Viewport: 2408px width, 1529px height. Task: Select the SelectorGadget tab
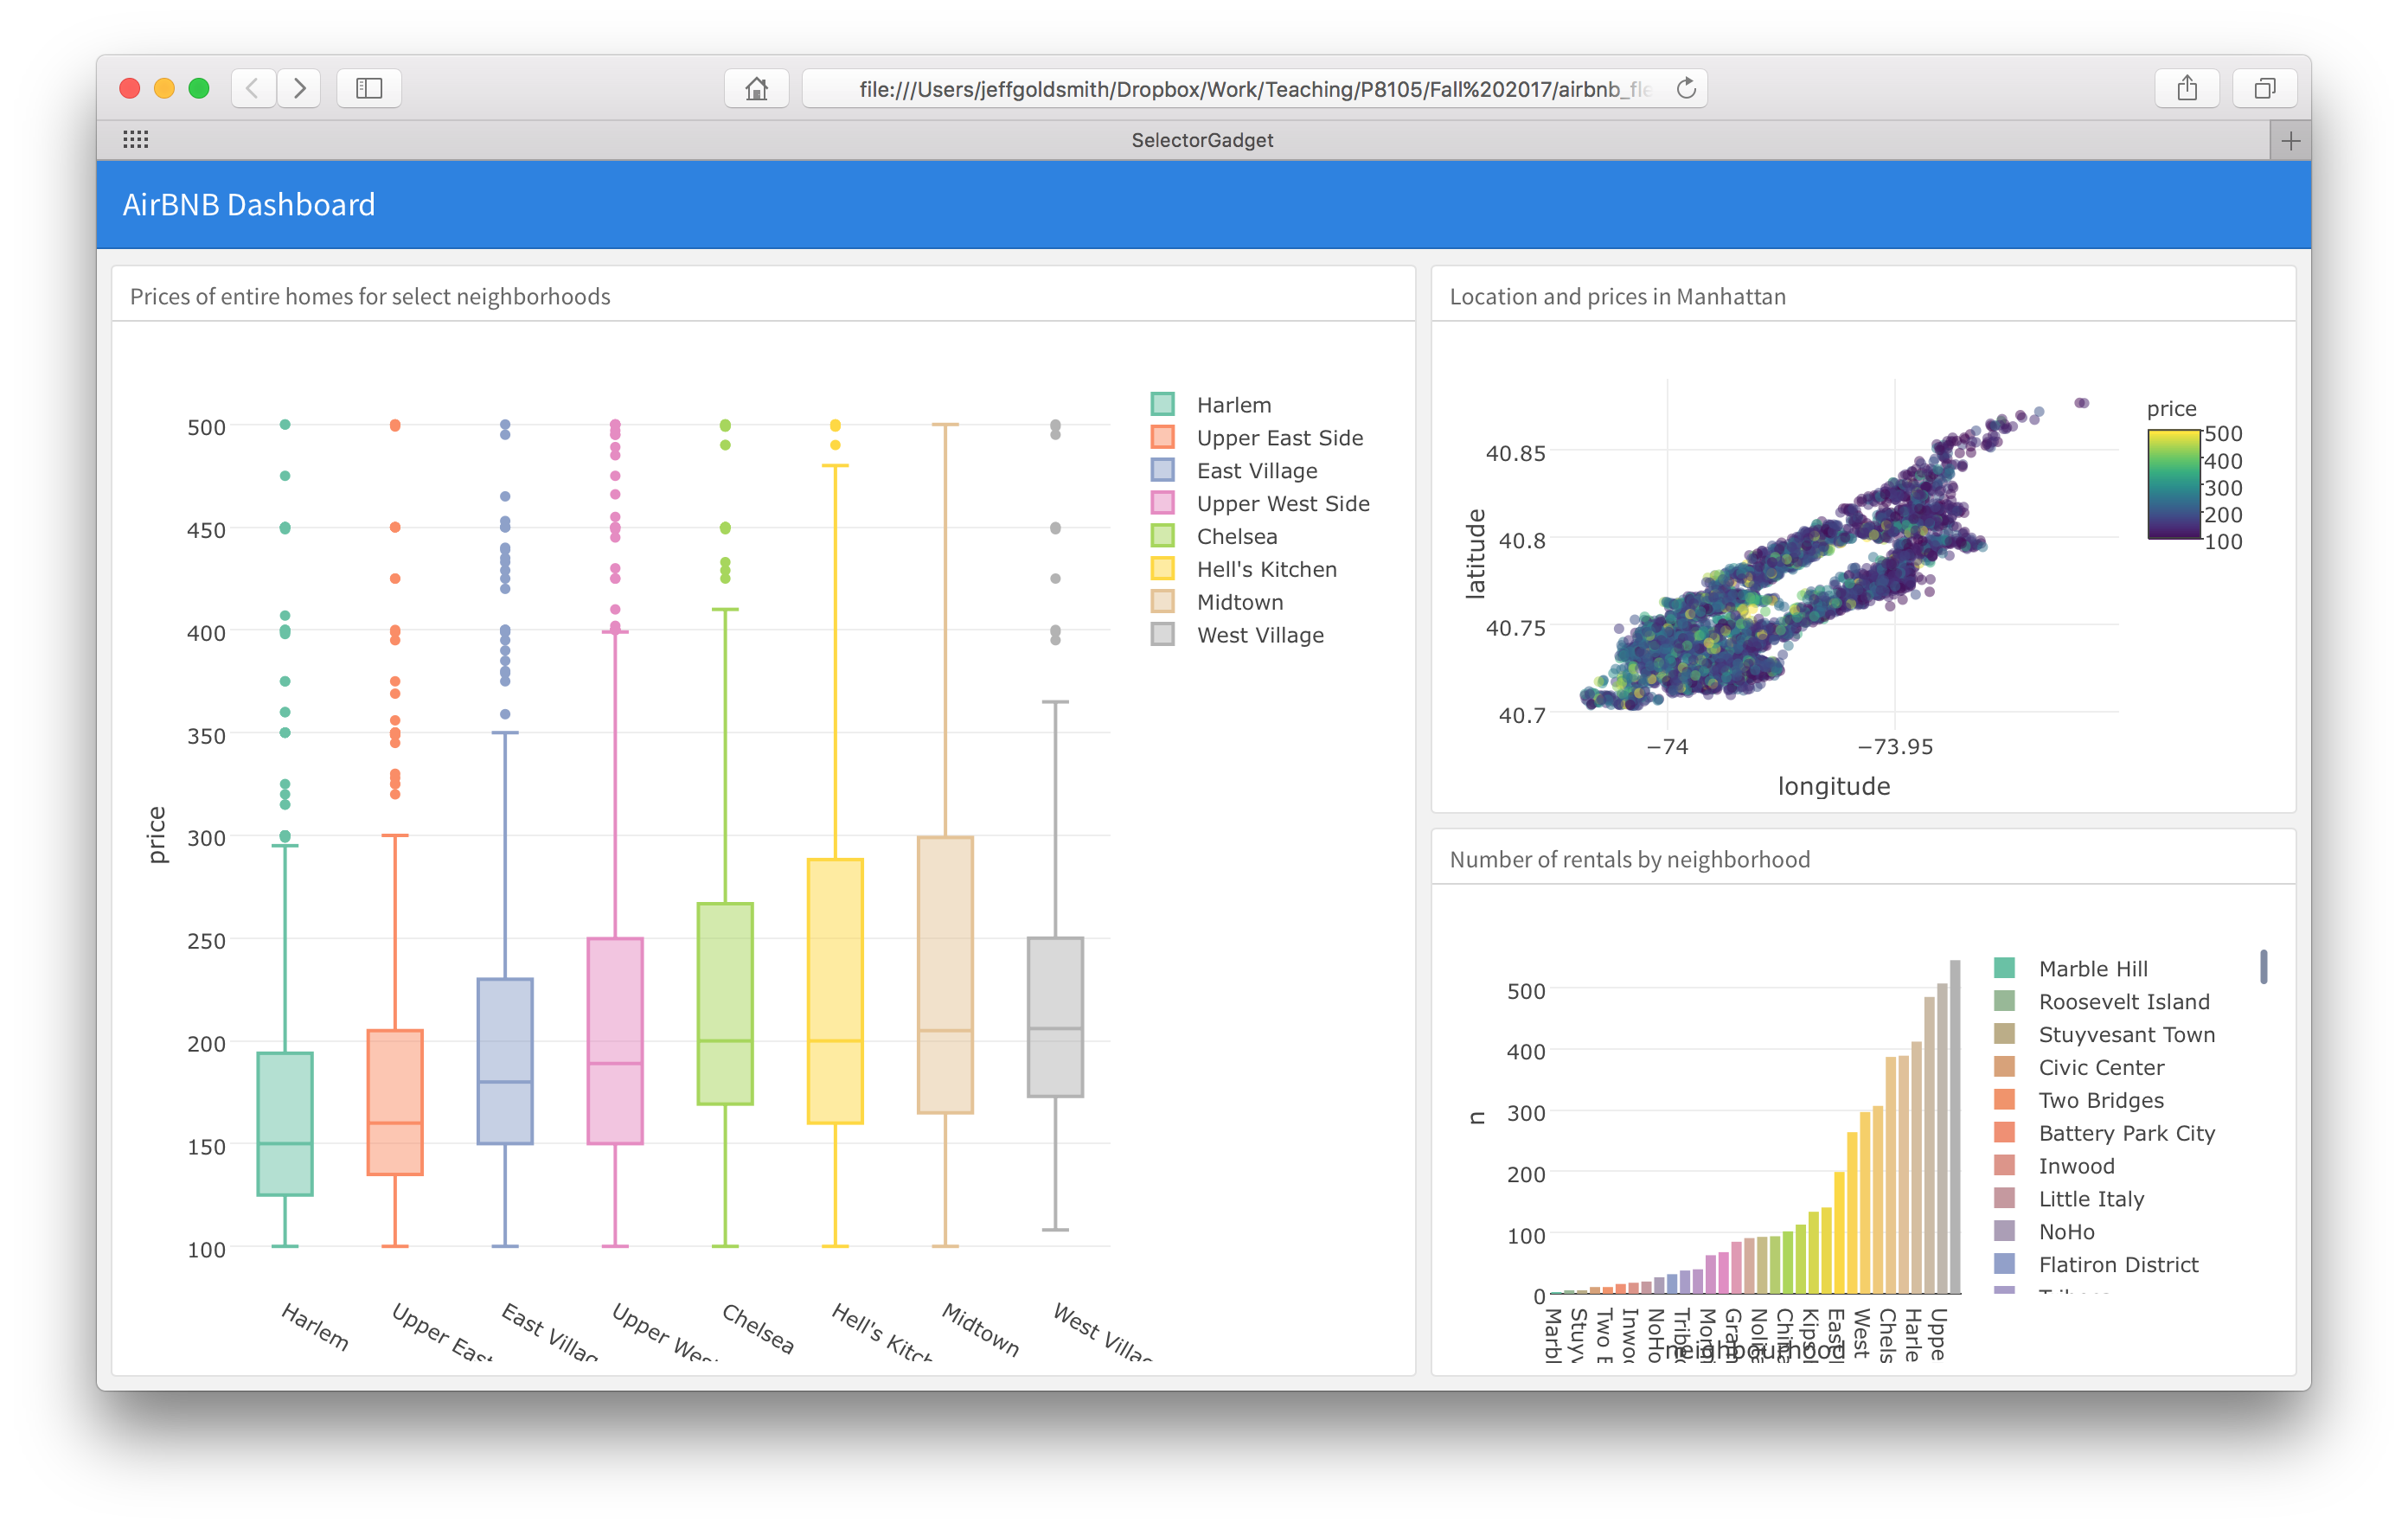1202,140
